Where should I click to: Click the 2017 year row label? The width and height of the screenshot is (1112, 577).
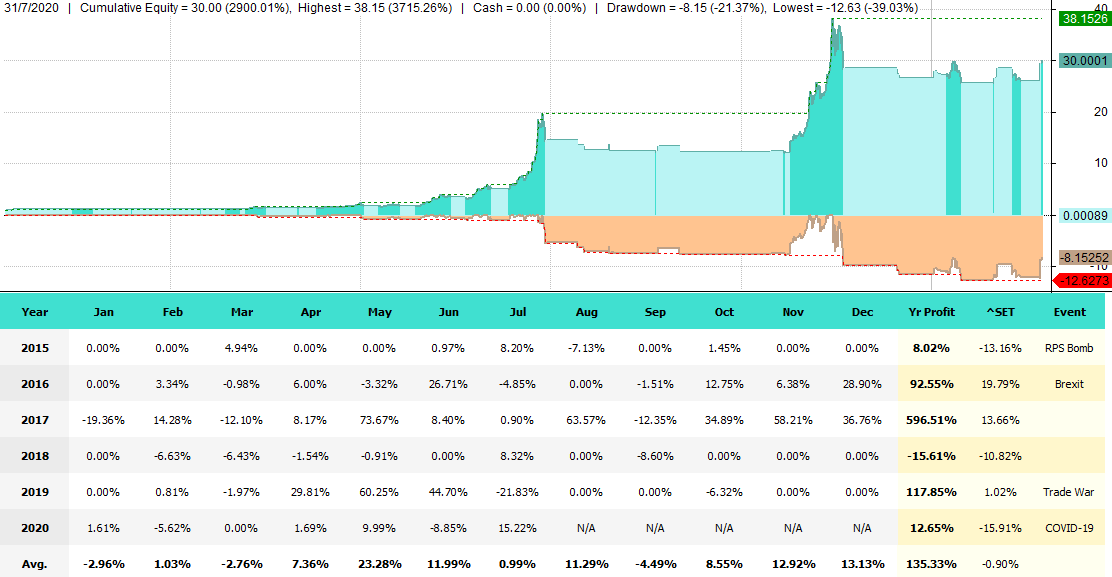click(x=35, y=420)
